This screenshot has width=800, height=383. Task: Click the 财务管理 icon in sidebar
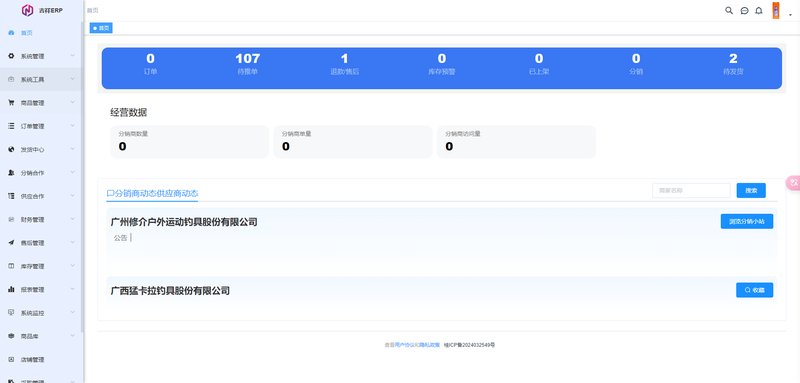11,219
